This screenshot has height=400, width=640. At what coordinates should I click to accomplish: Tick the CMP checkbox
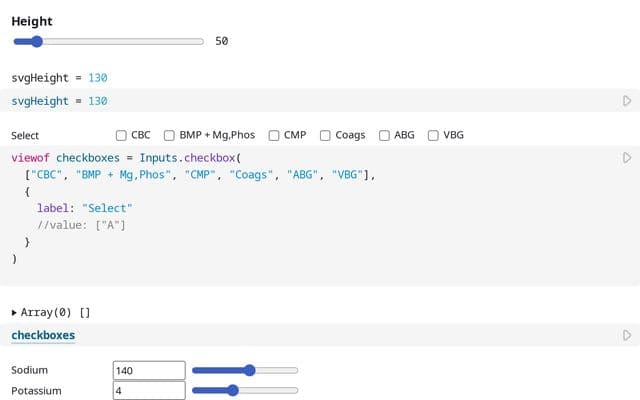point(274,135)
